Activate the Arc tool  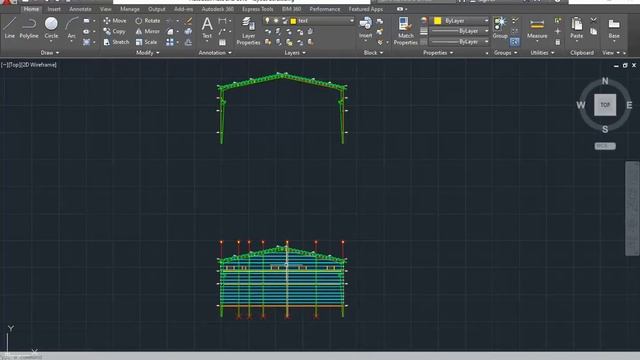pos(71,28)
